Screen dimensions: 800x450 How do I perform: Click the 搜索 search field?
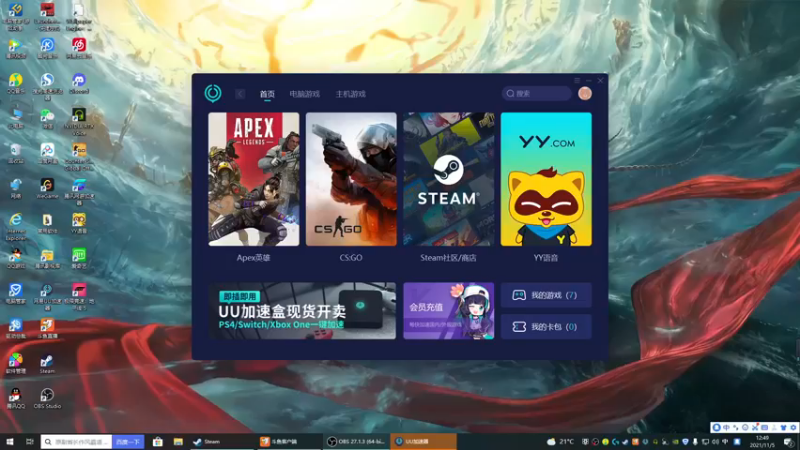[x=536, y=93]
